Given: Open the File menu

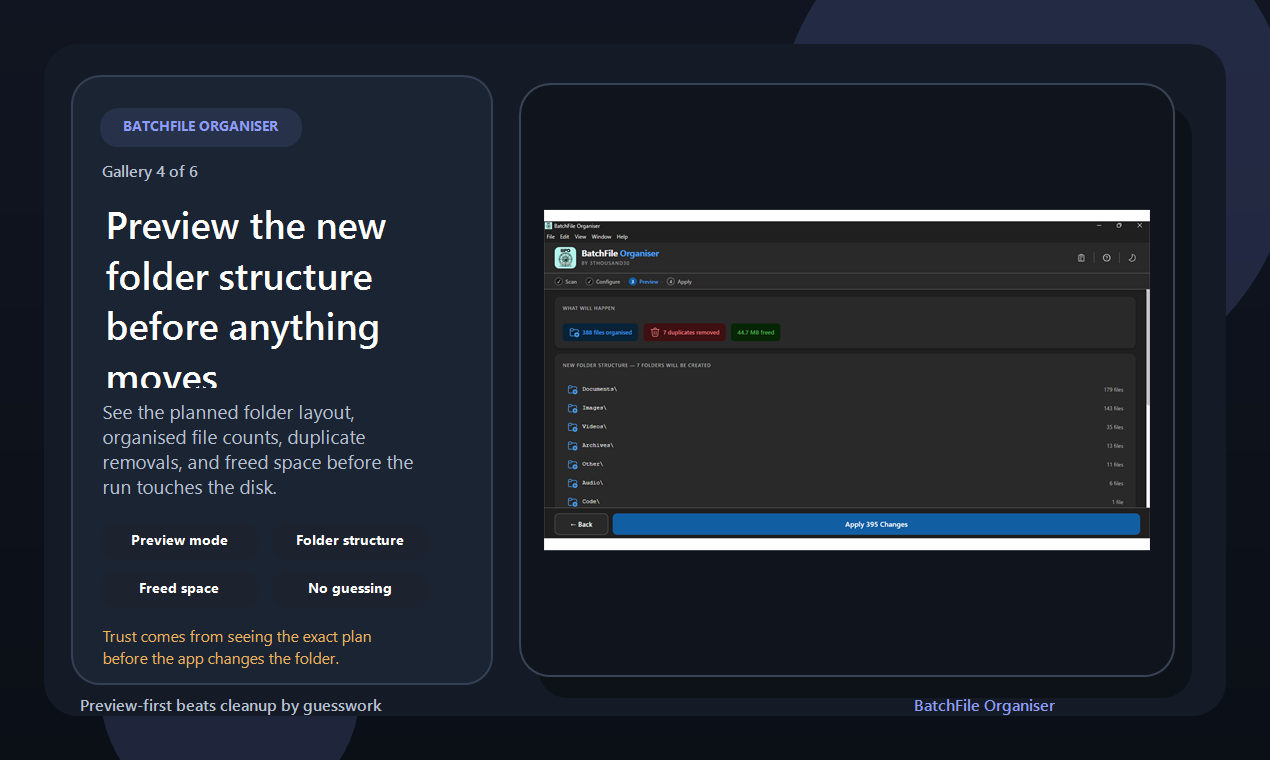Looking at the screenshot, I should 550,236.
